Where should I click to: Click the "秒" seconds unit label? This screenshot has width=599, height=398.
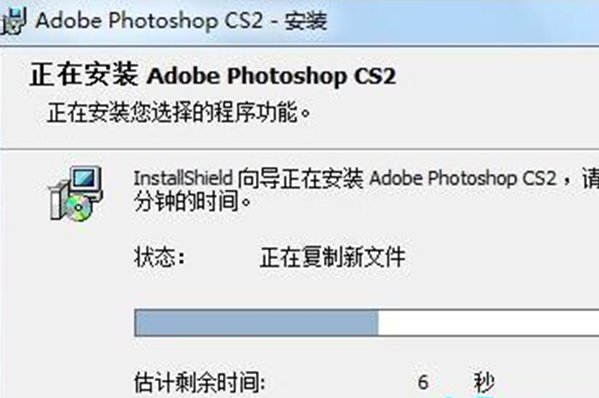pyautogui.click(x=484, y=382)
